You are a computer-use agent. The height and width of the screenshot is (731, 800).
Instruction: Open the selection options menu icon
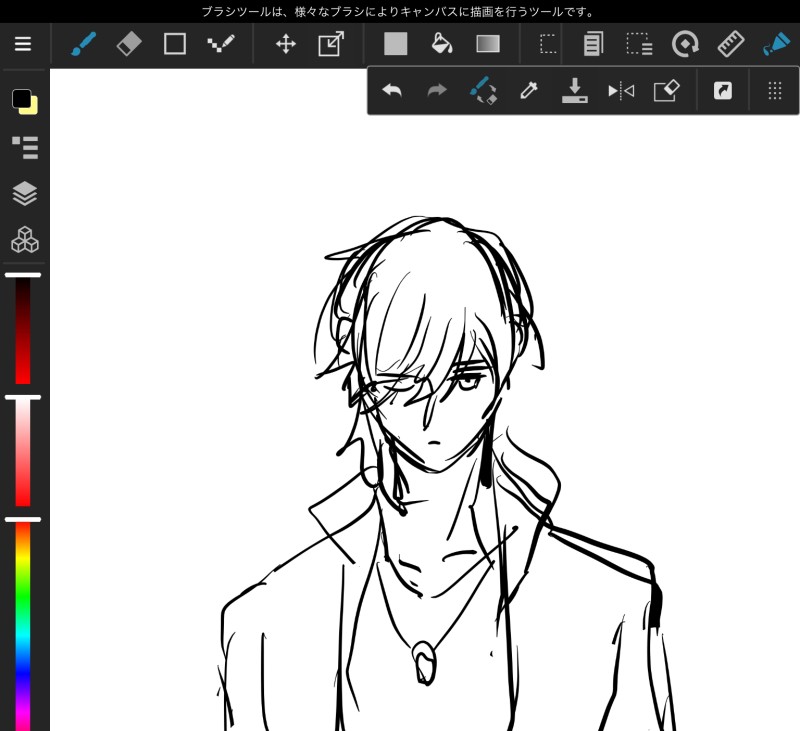pos(639,44)
